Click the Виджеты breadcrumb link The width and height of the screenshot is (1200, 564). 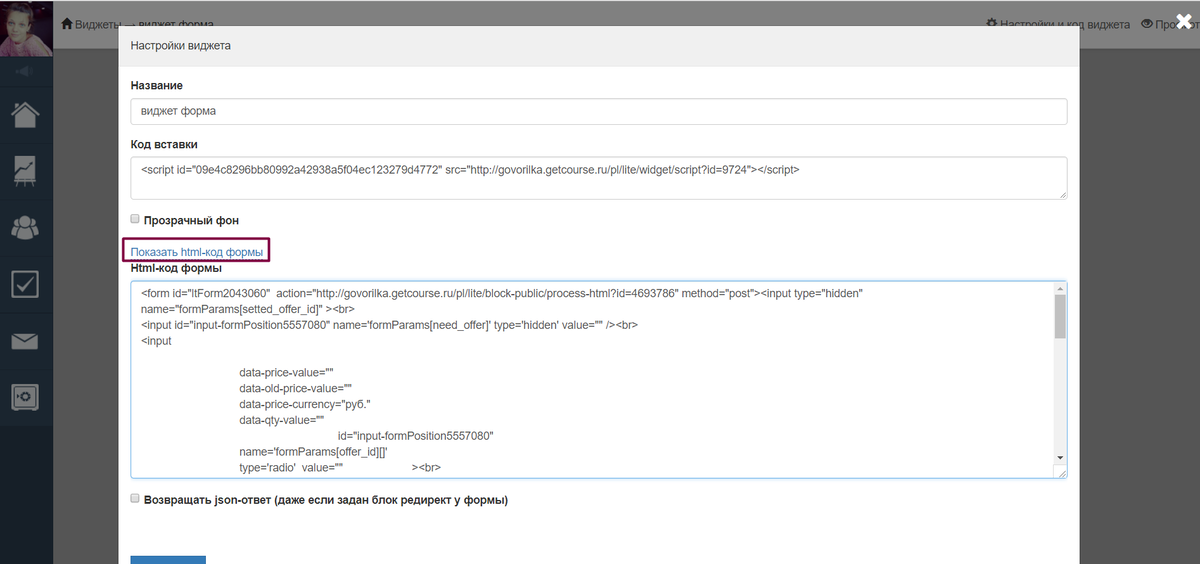click(x=98, y=23)
